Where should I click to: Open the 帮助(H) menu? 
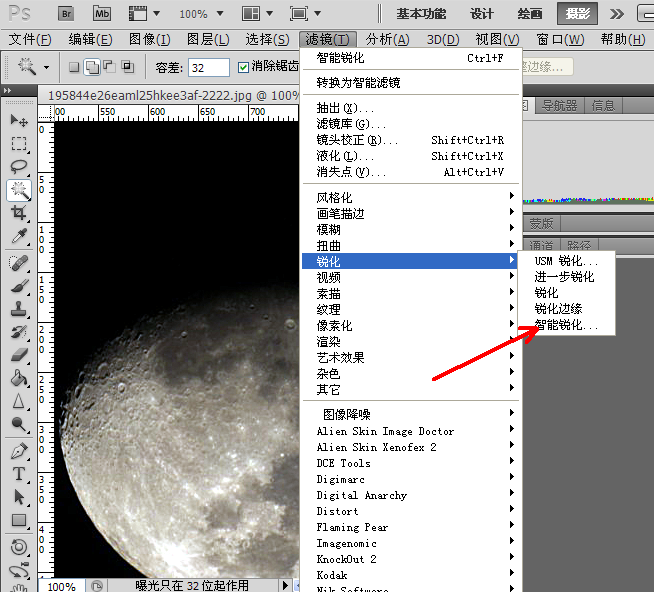click(x=623, y=40)
